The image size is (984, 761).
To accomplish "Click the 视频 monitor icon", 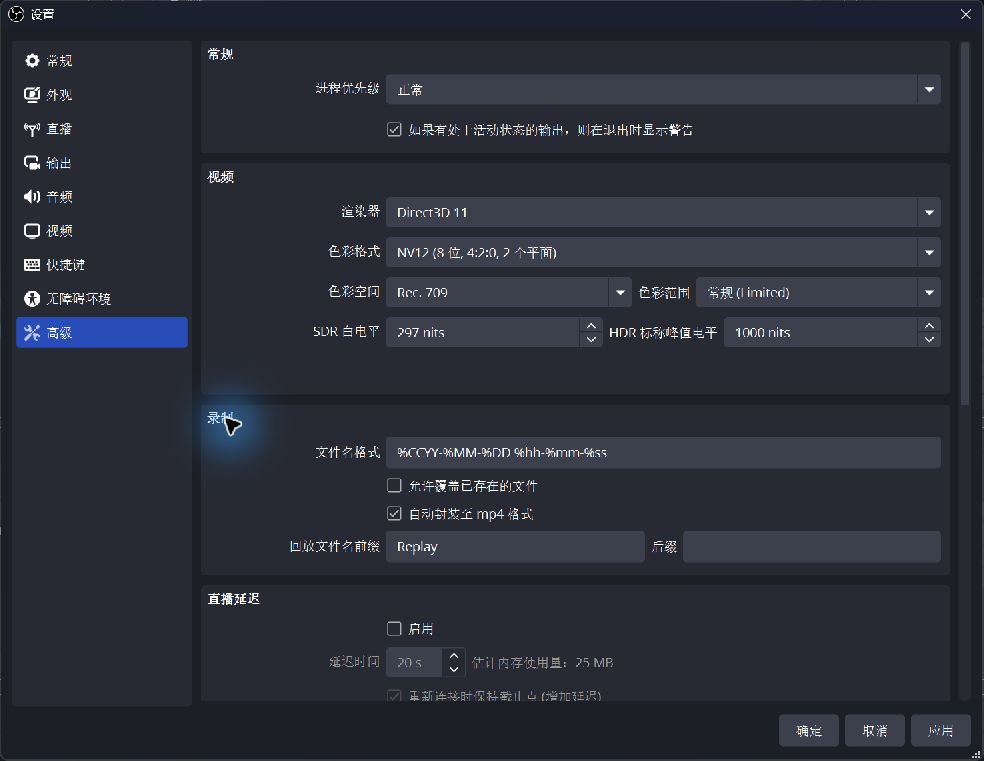I will tap(31, 231).
